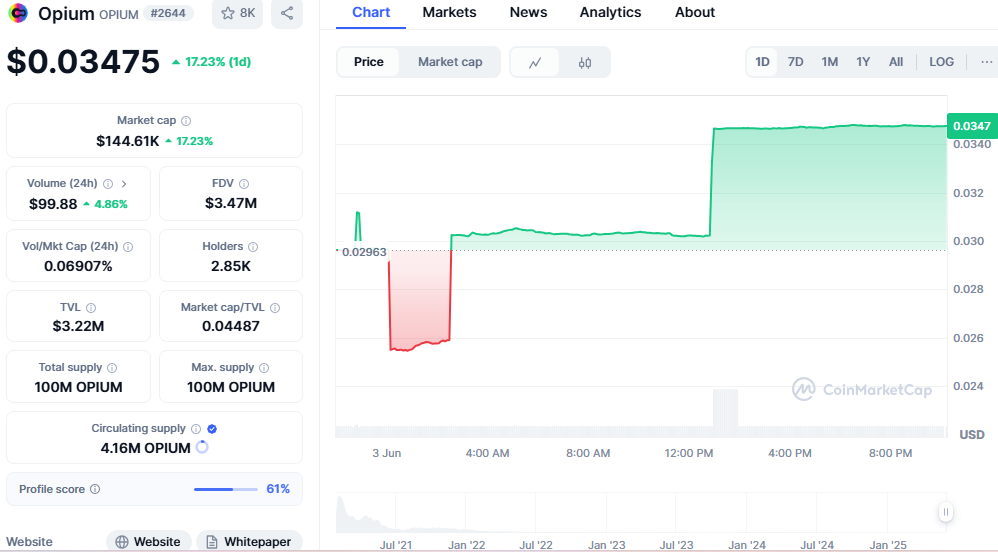The height and width of the screenshot is (552, 998).
Task: Click the $144.61K market cap value
Action: pos(128,141)
